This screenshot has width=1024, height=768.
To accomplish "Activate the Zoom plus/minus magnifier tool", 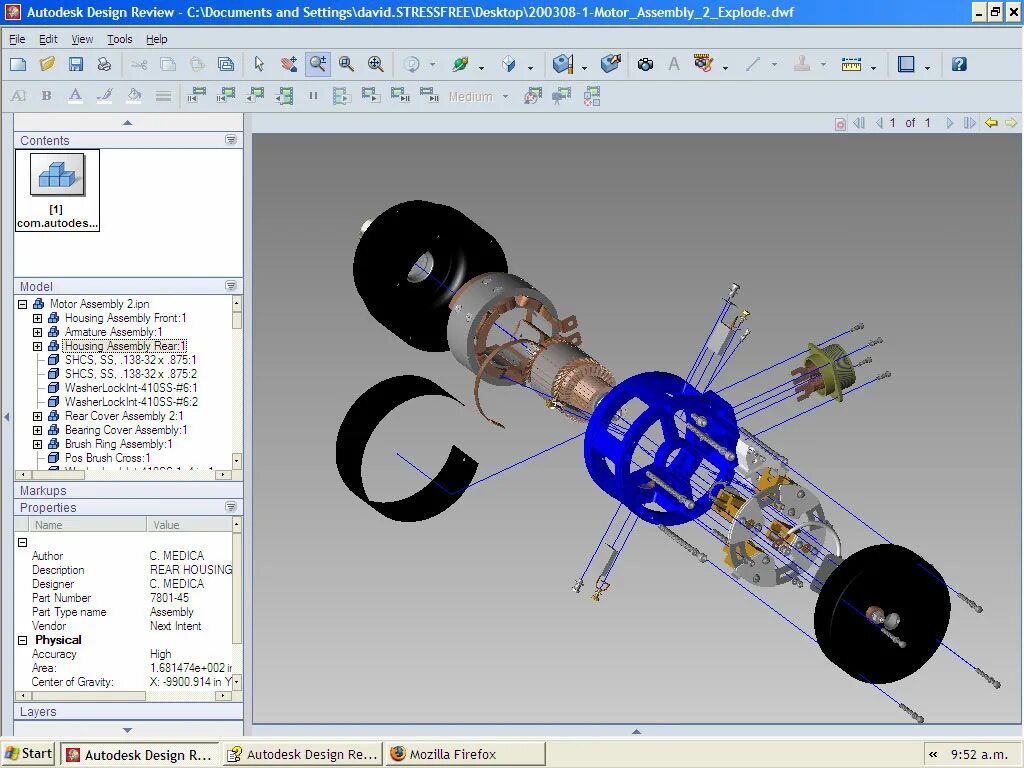I will (x=317, y=64).
